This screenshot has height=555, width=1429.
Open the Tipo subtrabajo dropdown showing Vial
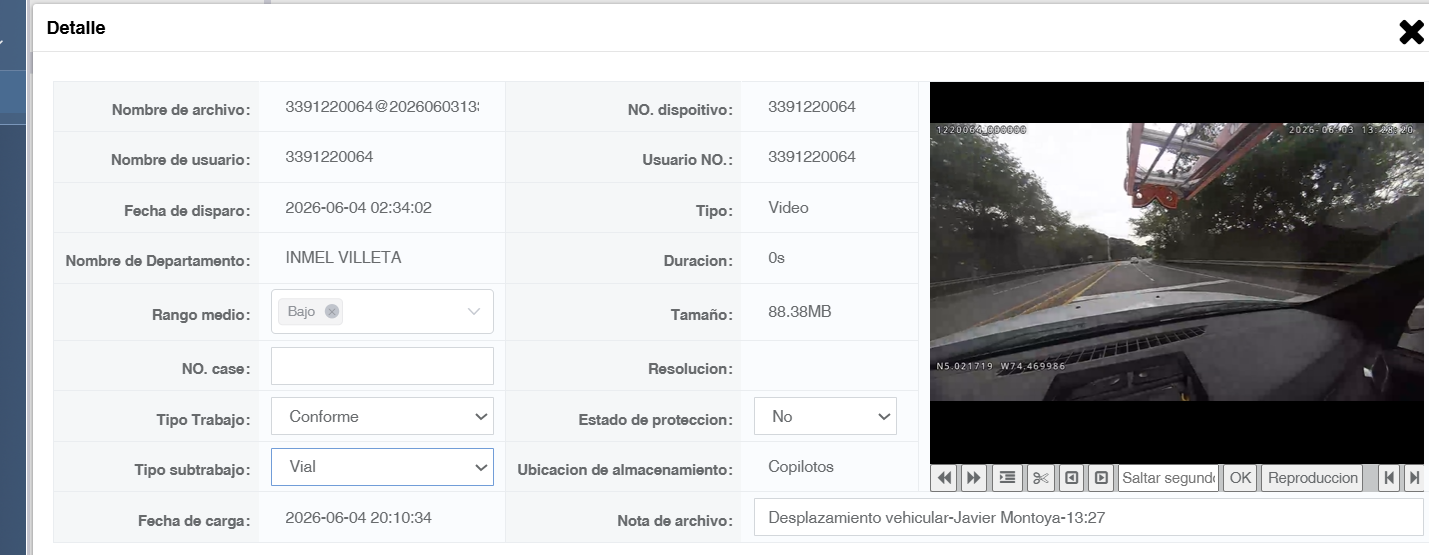[x=382, y=466]
